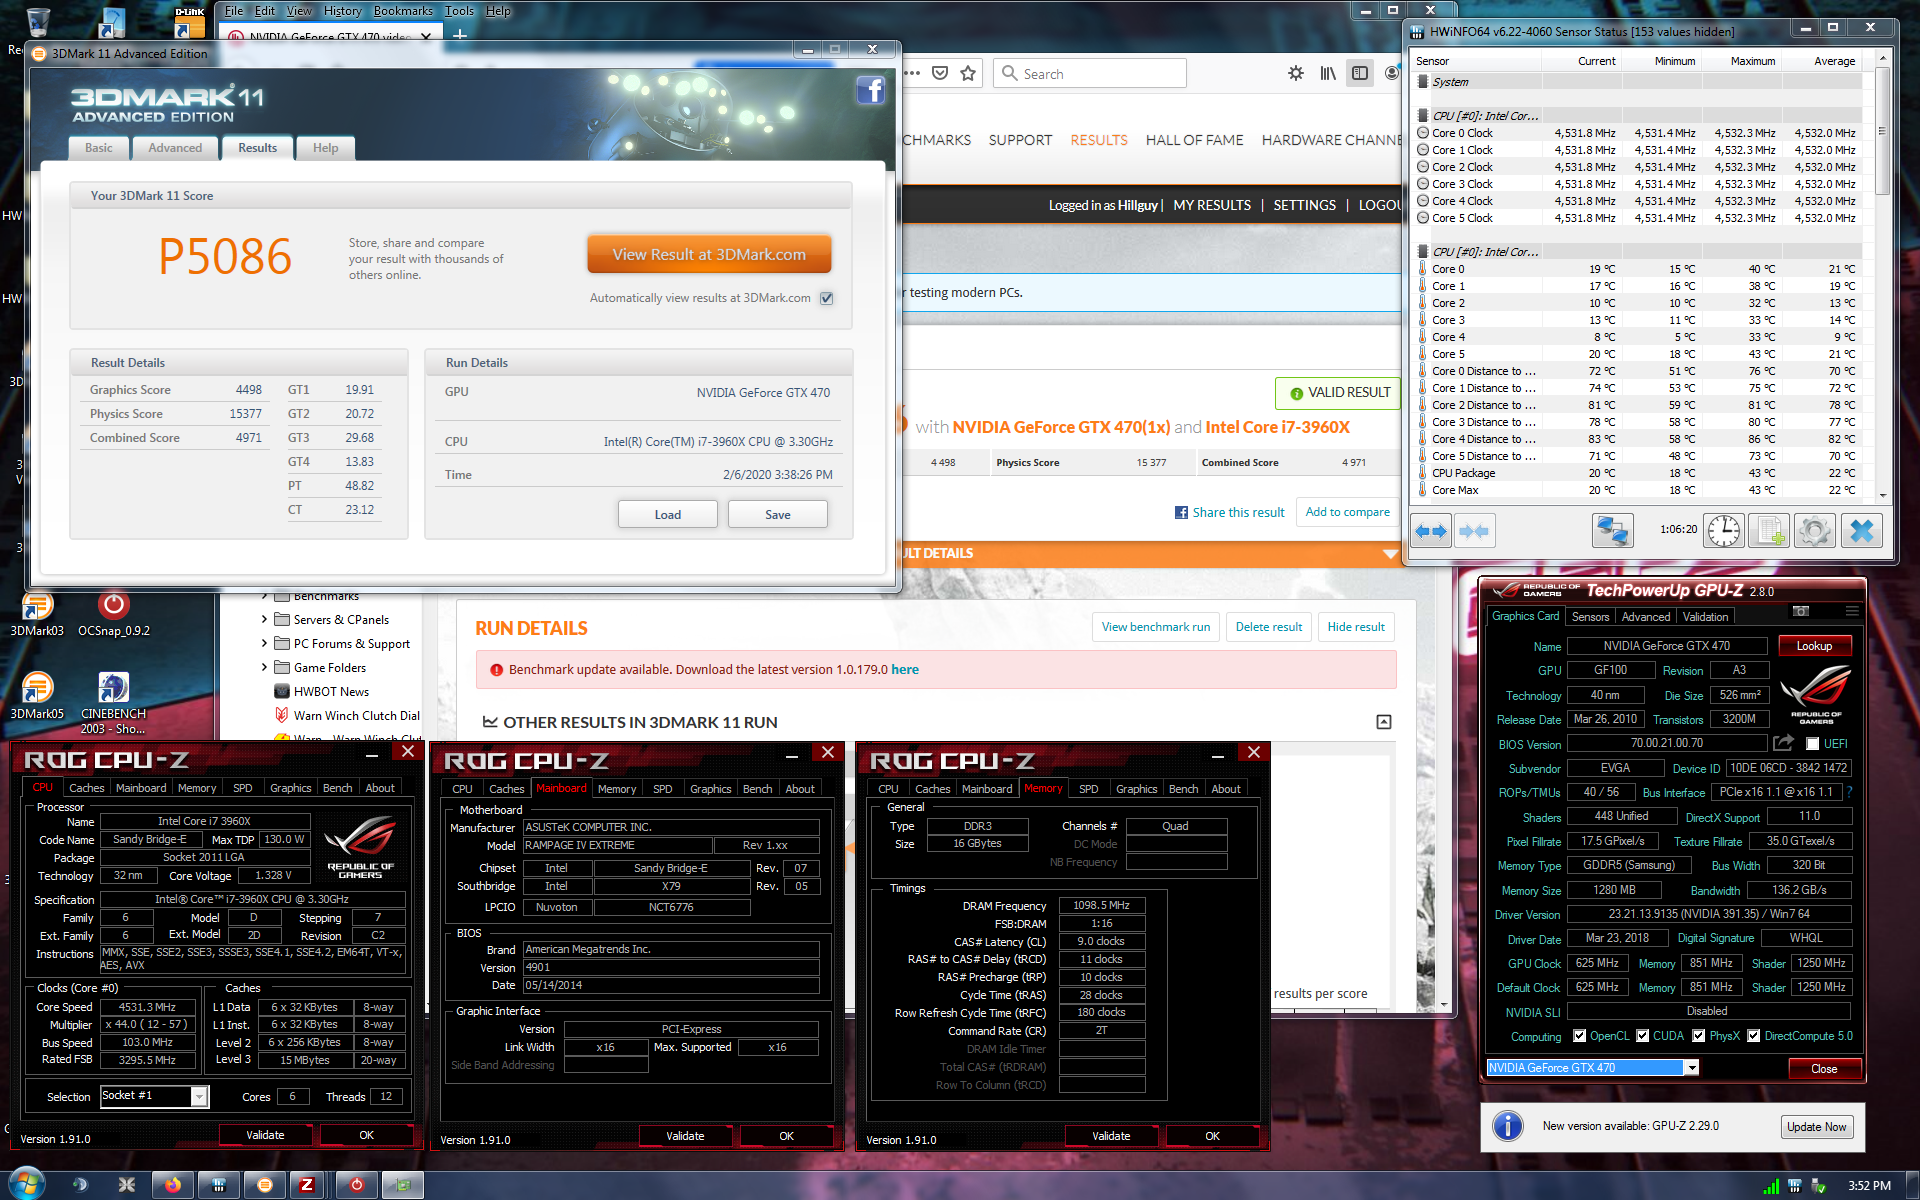This screenshot has width=1920, height=1200.
Task: Click Validate in the Memory CPU-Z window
Action: click(1111, 1136)
